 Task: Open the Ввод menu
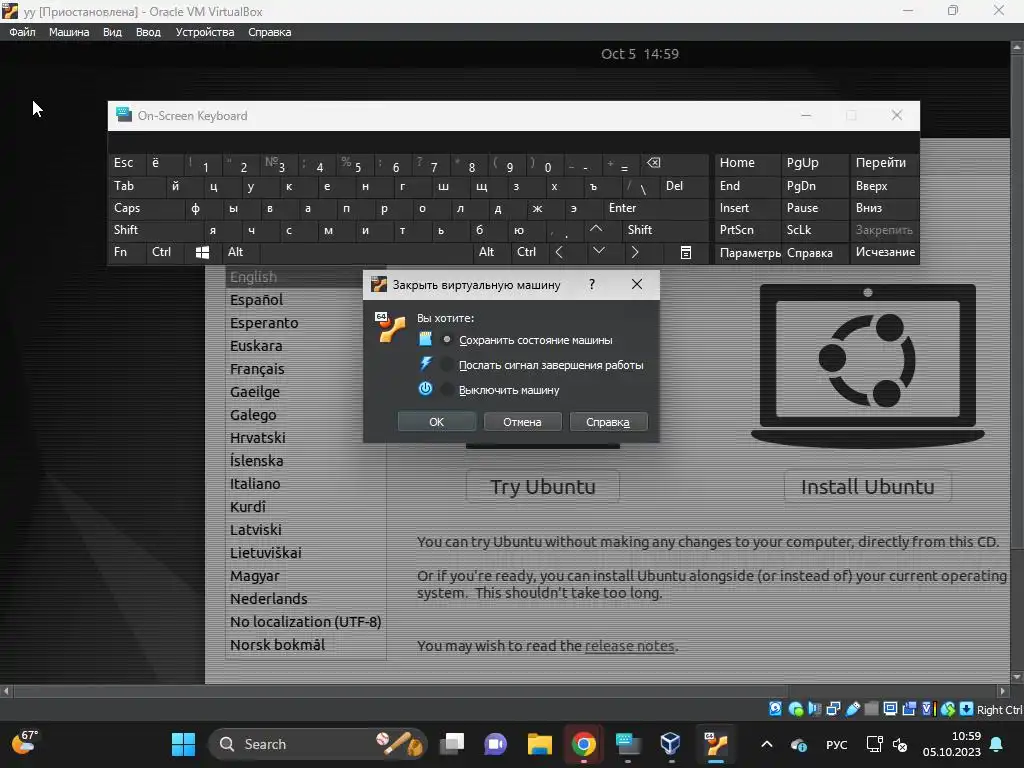pos(148,32)
